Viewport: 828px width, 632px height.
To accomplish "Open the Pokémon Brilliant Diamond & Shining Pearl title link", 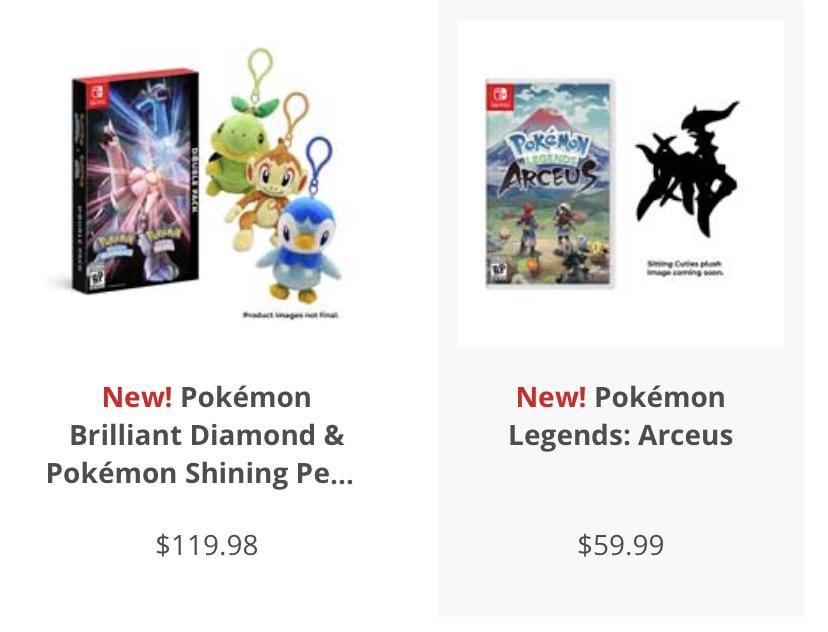I will pyautogui.click(x=206, y=435).
